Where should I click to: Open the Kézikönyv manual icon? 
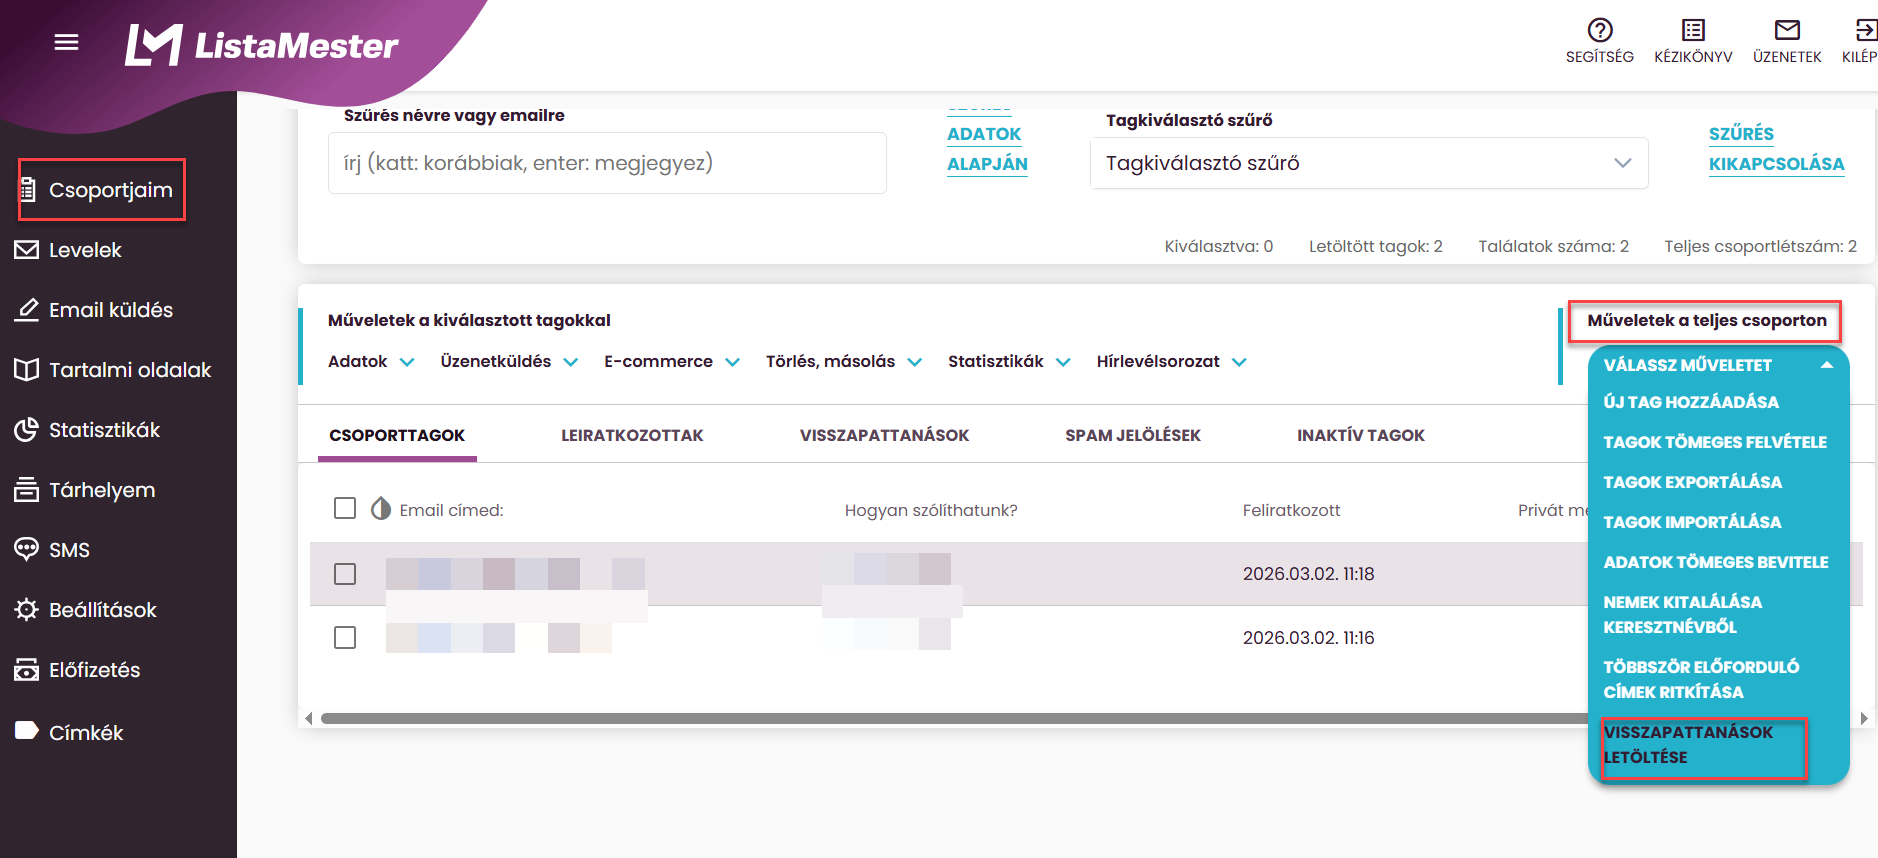click(1693, 30)
